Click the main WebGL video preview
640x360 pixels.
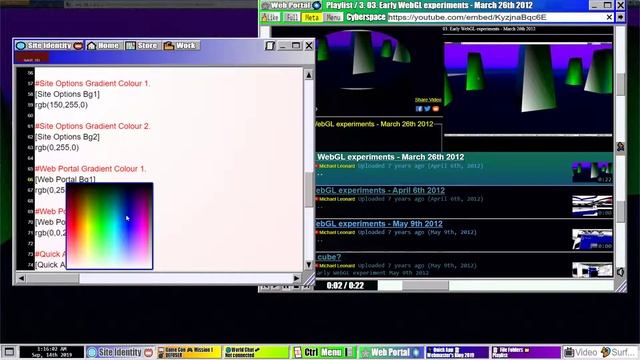point(528,89)
